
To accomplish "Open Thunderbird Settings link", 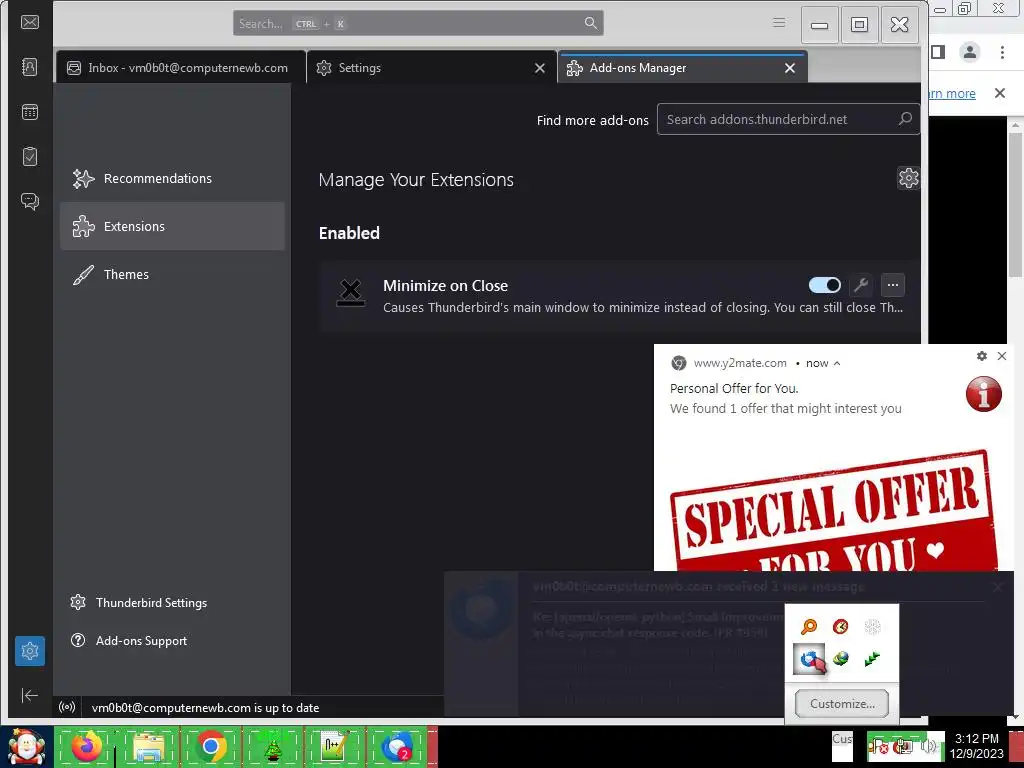I will click(x=138, y=603).
